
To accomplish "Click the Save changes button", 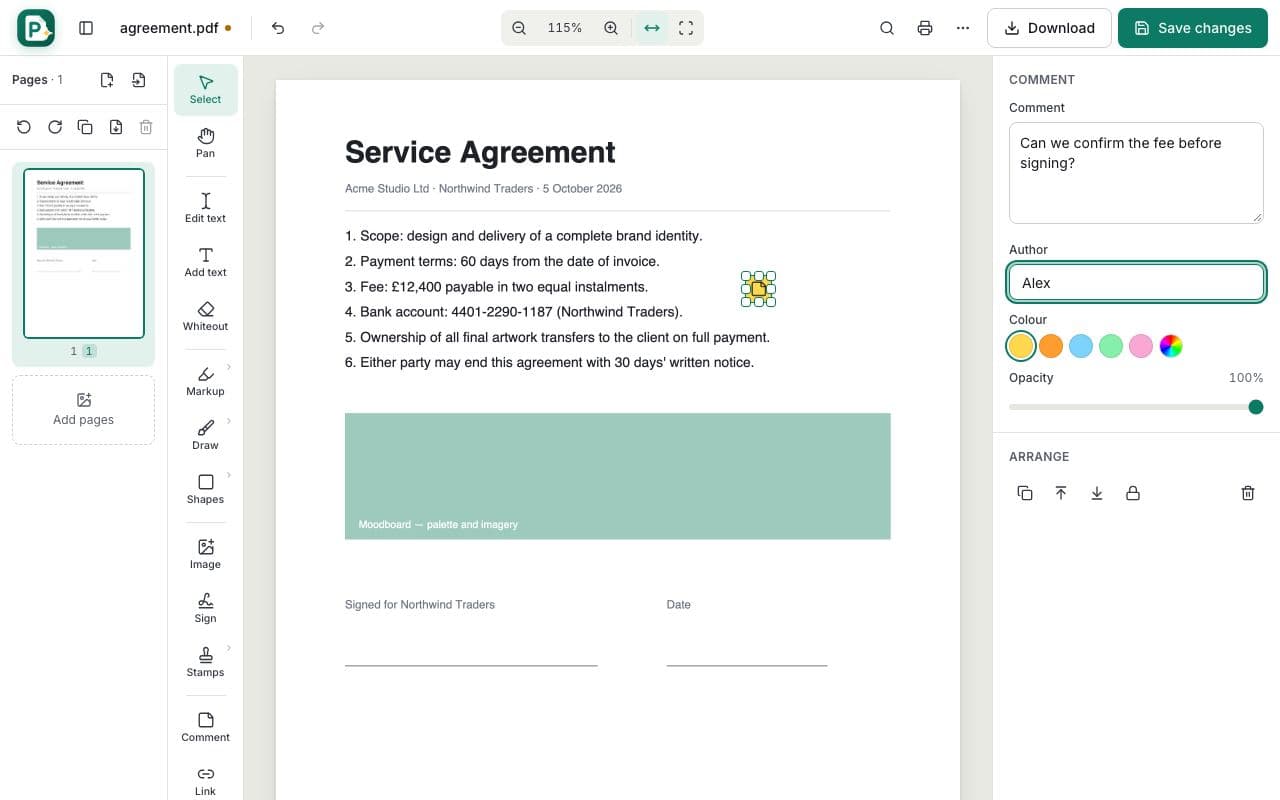I will point(1193,28).
